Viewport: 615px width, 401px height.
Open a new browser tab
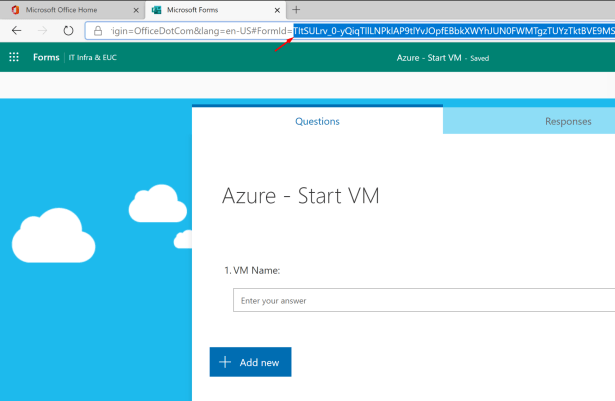click(296, 9)
